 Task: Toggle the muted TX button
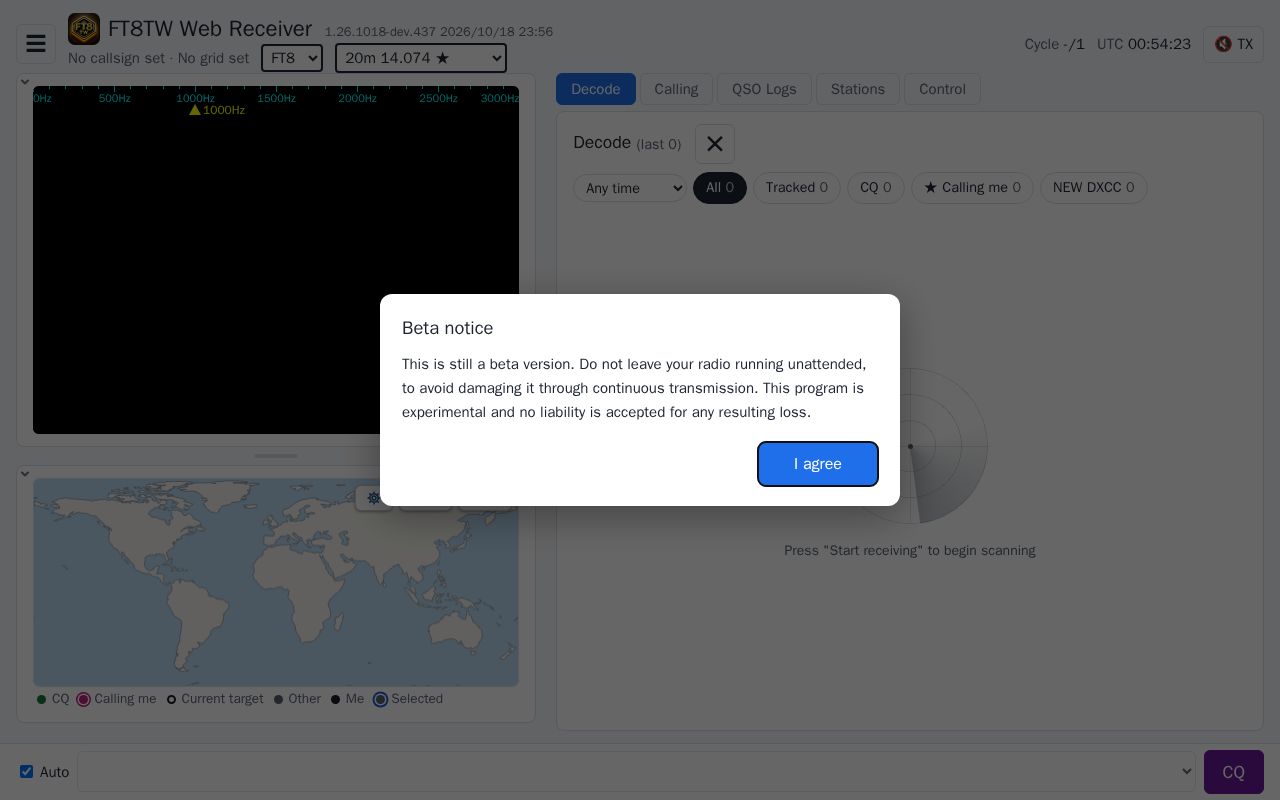pos(1233,44)
